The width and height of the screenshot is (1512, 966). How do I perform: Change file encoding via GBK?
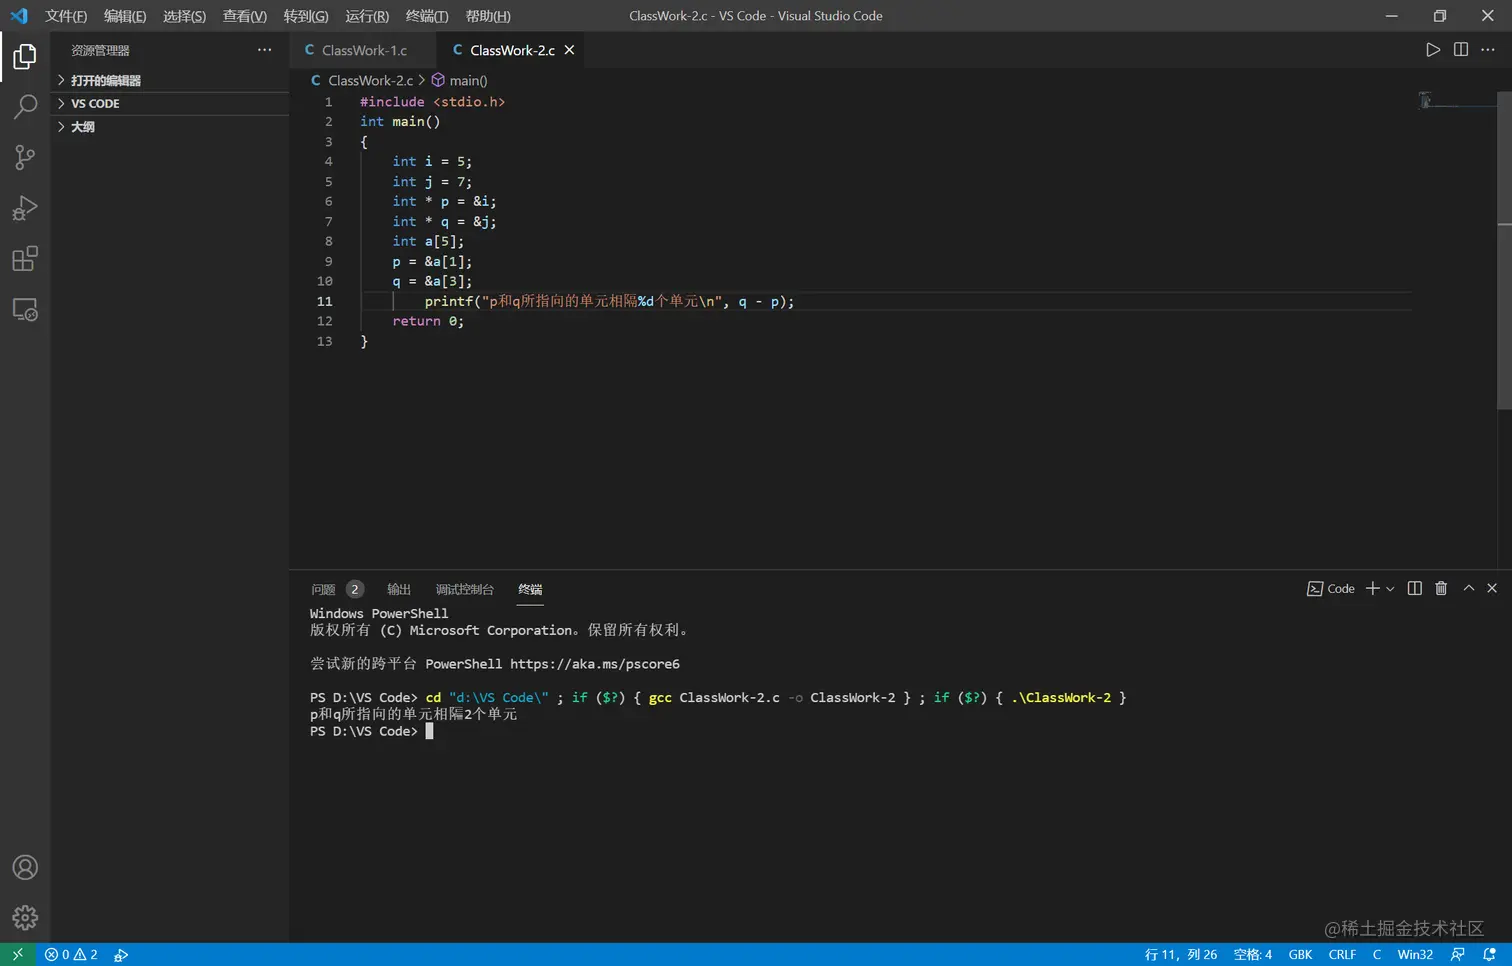pos(1300,955)
